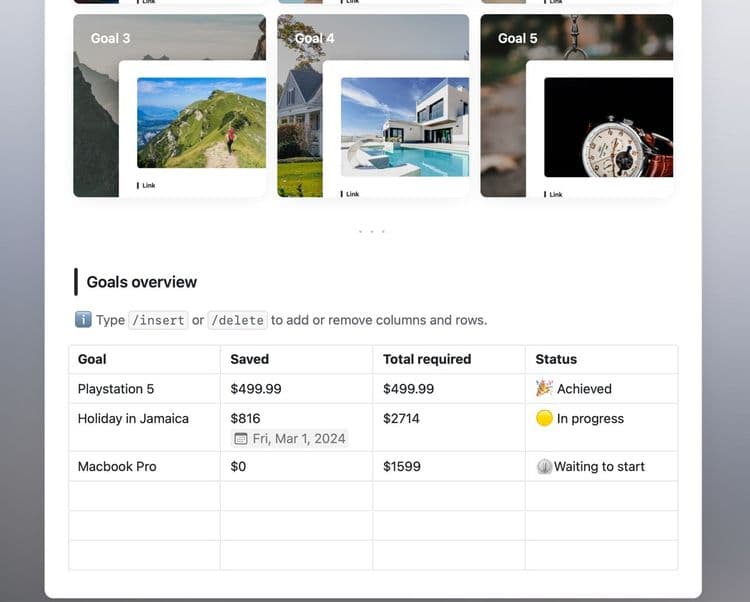
Task: Click the Link under the villa photo
Action: point(352,194)
